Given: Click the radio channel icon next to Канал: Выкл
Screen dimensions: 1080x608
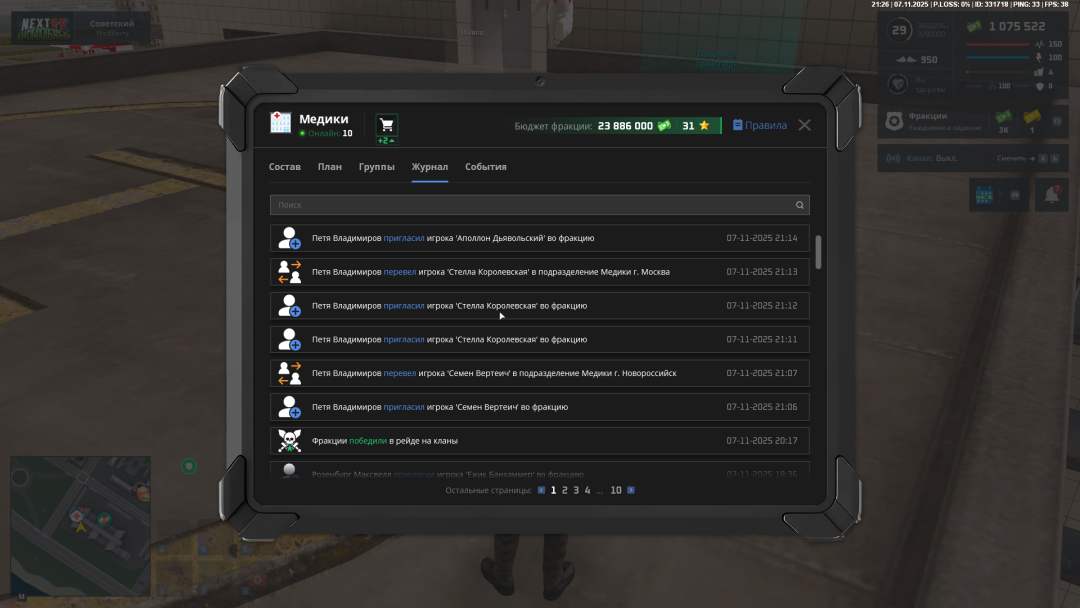Looking at the screenshot, I should 894,158.
